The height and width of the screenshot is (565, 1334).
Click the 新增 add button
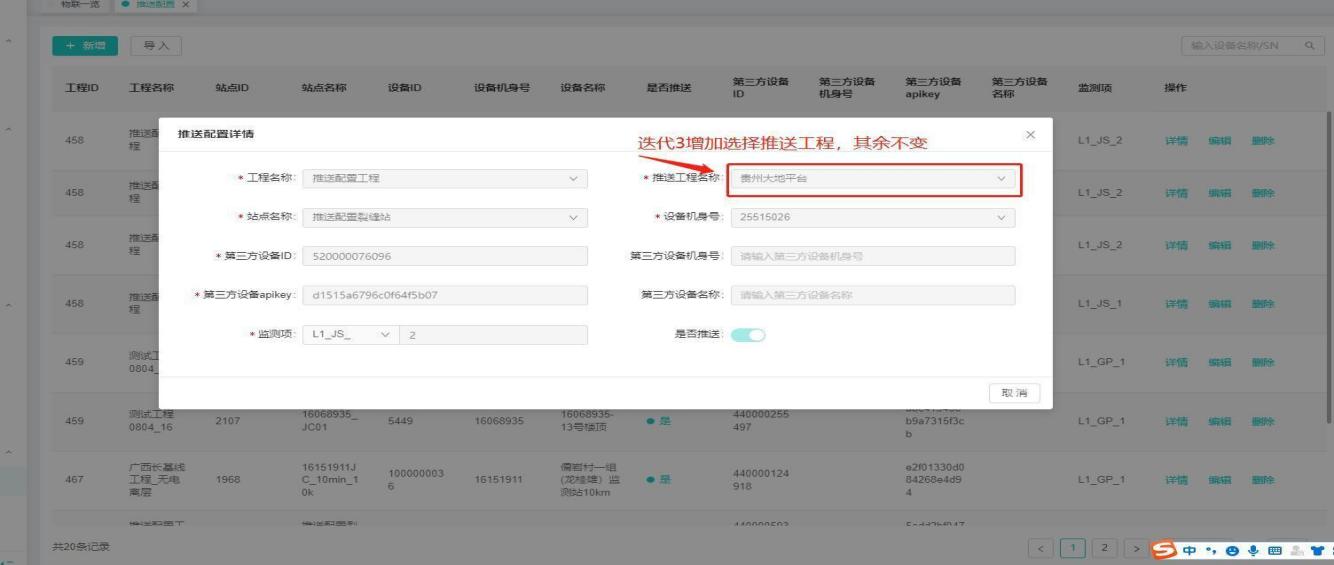click(x=85, y=44)
